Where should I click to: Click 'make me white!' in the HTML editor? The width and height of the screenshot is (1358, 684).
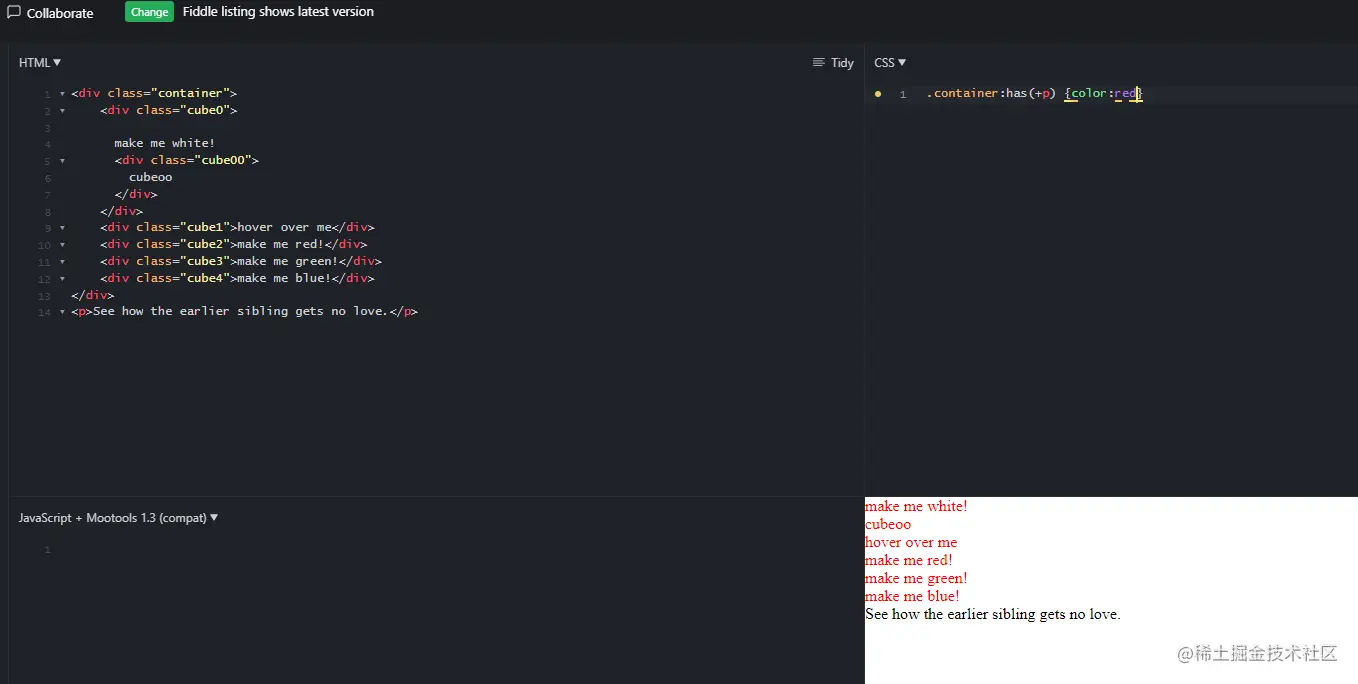pyautogui.click(x=164, y=143)
